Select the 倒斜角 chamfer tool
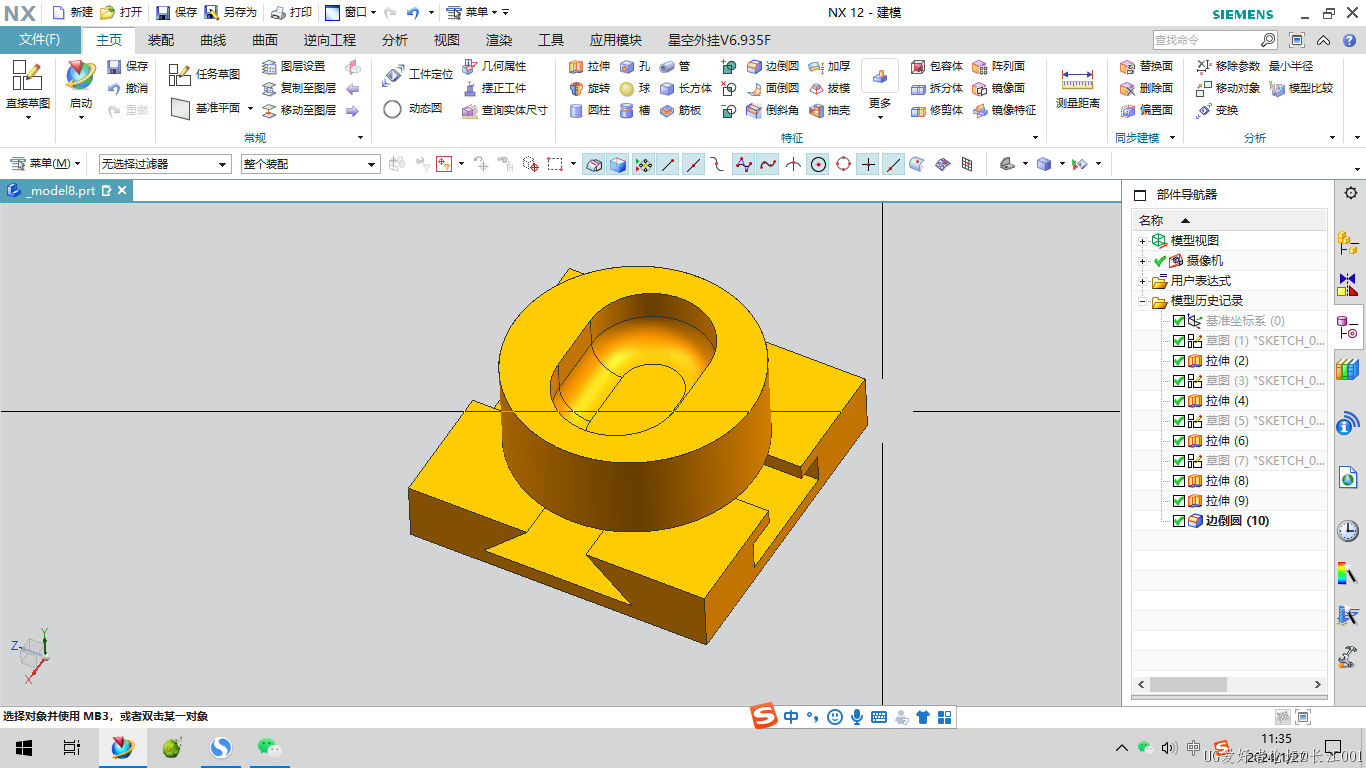 coord(773,110)
